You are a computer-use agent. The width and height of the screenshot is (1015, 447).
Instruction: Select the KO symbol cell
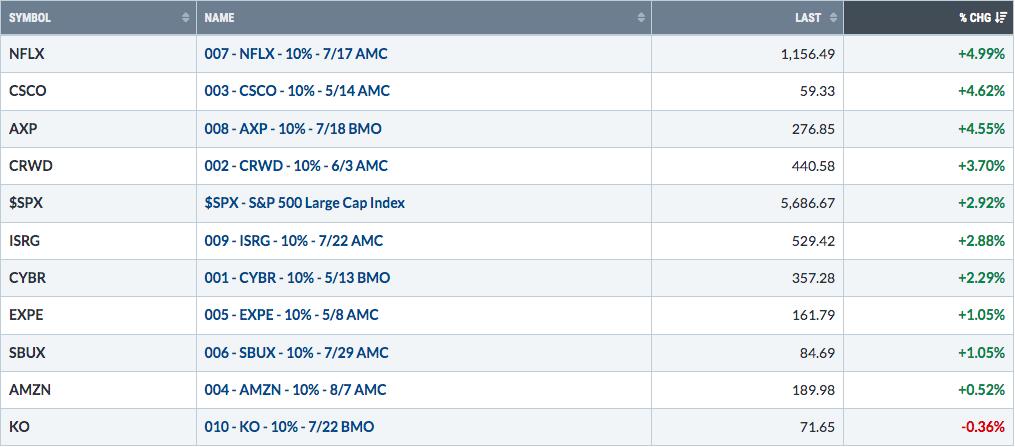[98, 427]
